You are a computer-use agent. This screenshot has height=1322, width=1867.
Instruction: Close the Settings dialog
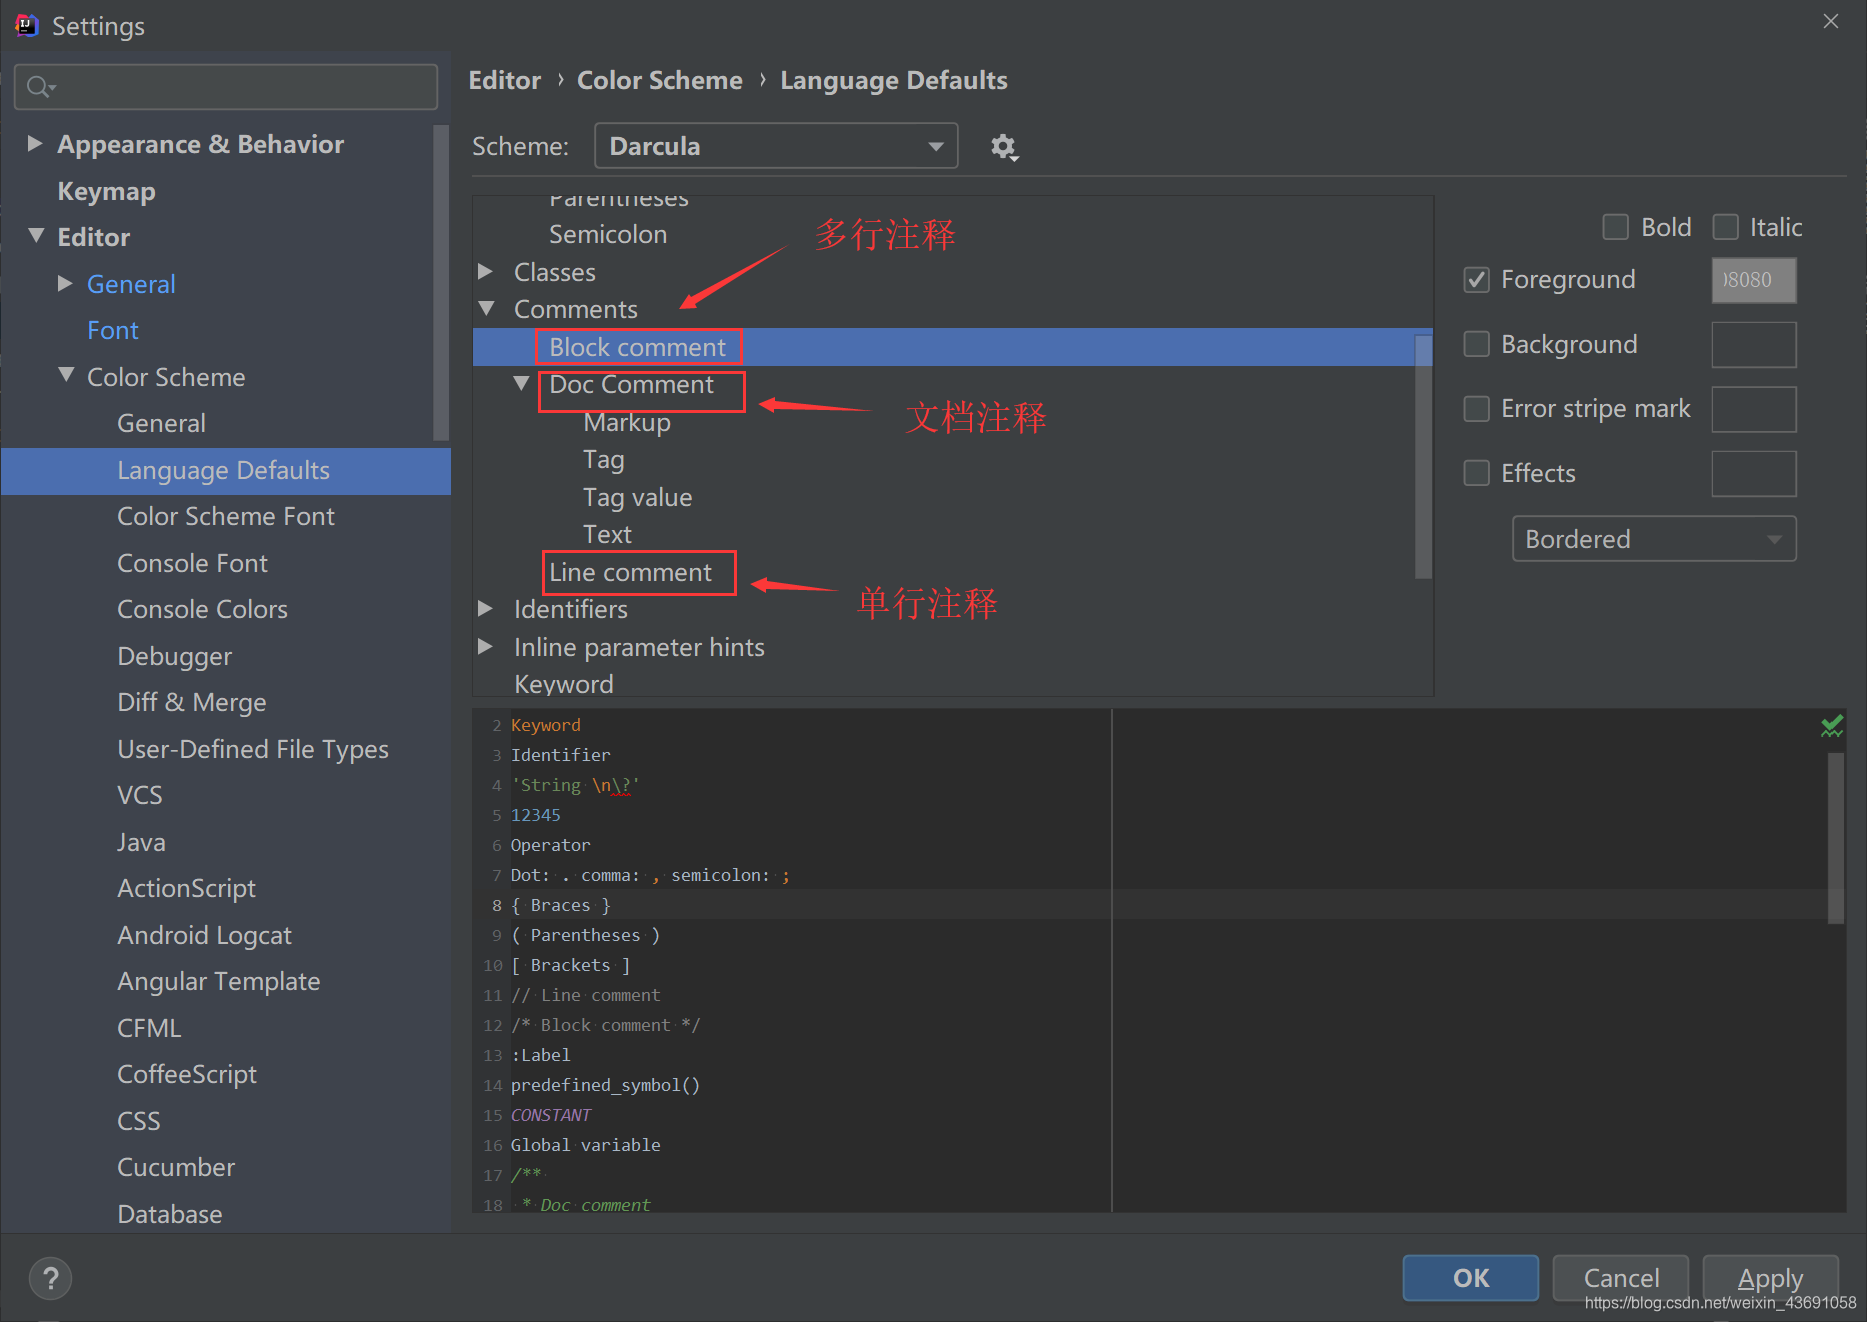pyautogui.click(x=1830, y=21)
